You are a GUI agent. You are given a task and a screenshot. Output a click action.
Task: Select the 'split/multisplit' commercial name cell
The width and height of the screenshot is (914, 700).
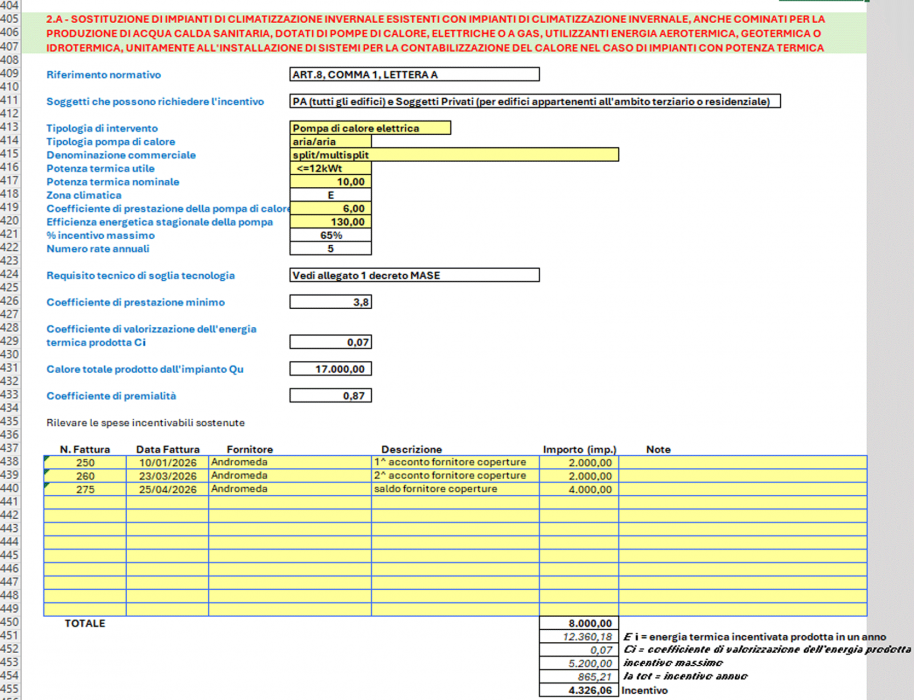453,155
